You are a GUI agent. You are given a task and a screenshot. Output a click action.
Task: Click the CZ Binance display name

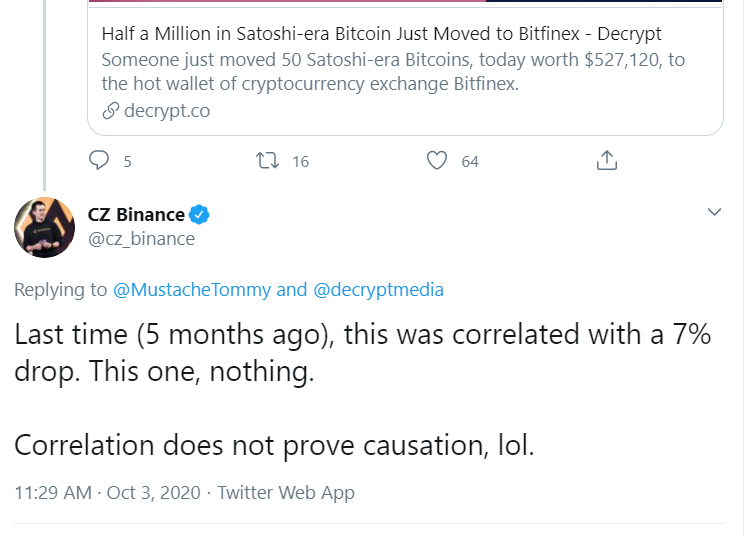point(136,214)
